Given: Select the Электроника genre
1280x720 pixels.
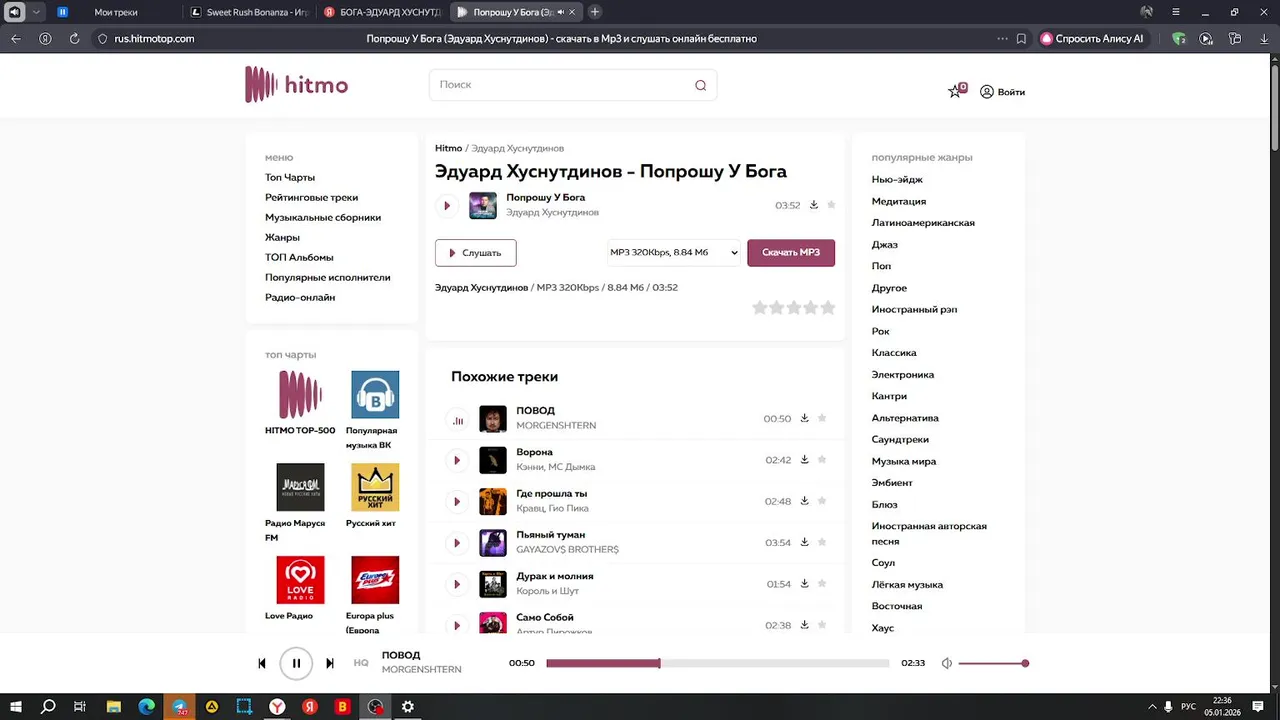Looking at the screenshot, I should coord(903,374).
